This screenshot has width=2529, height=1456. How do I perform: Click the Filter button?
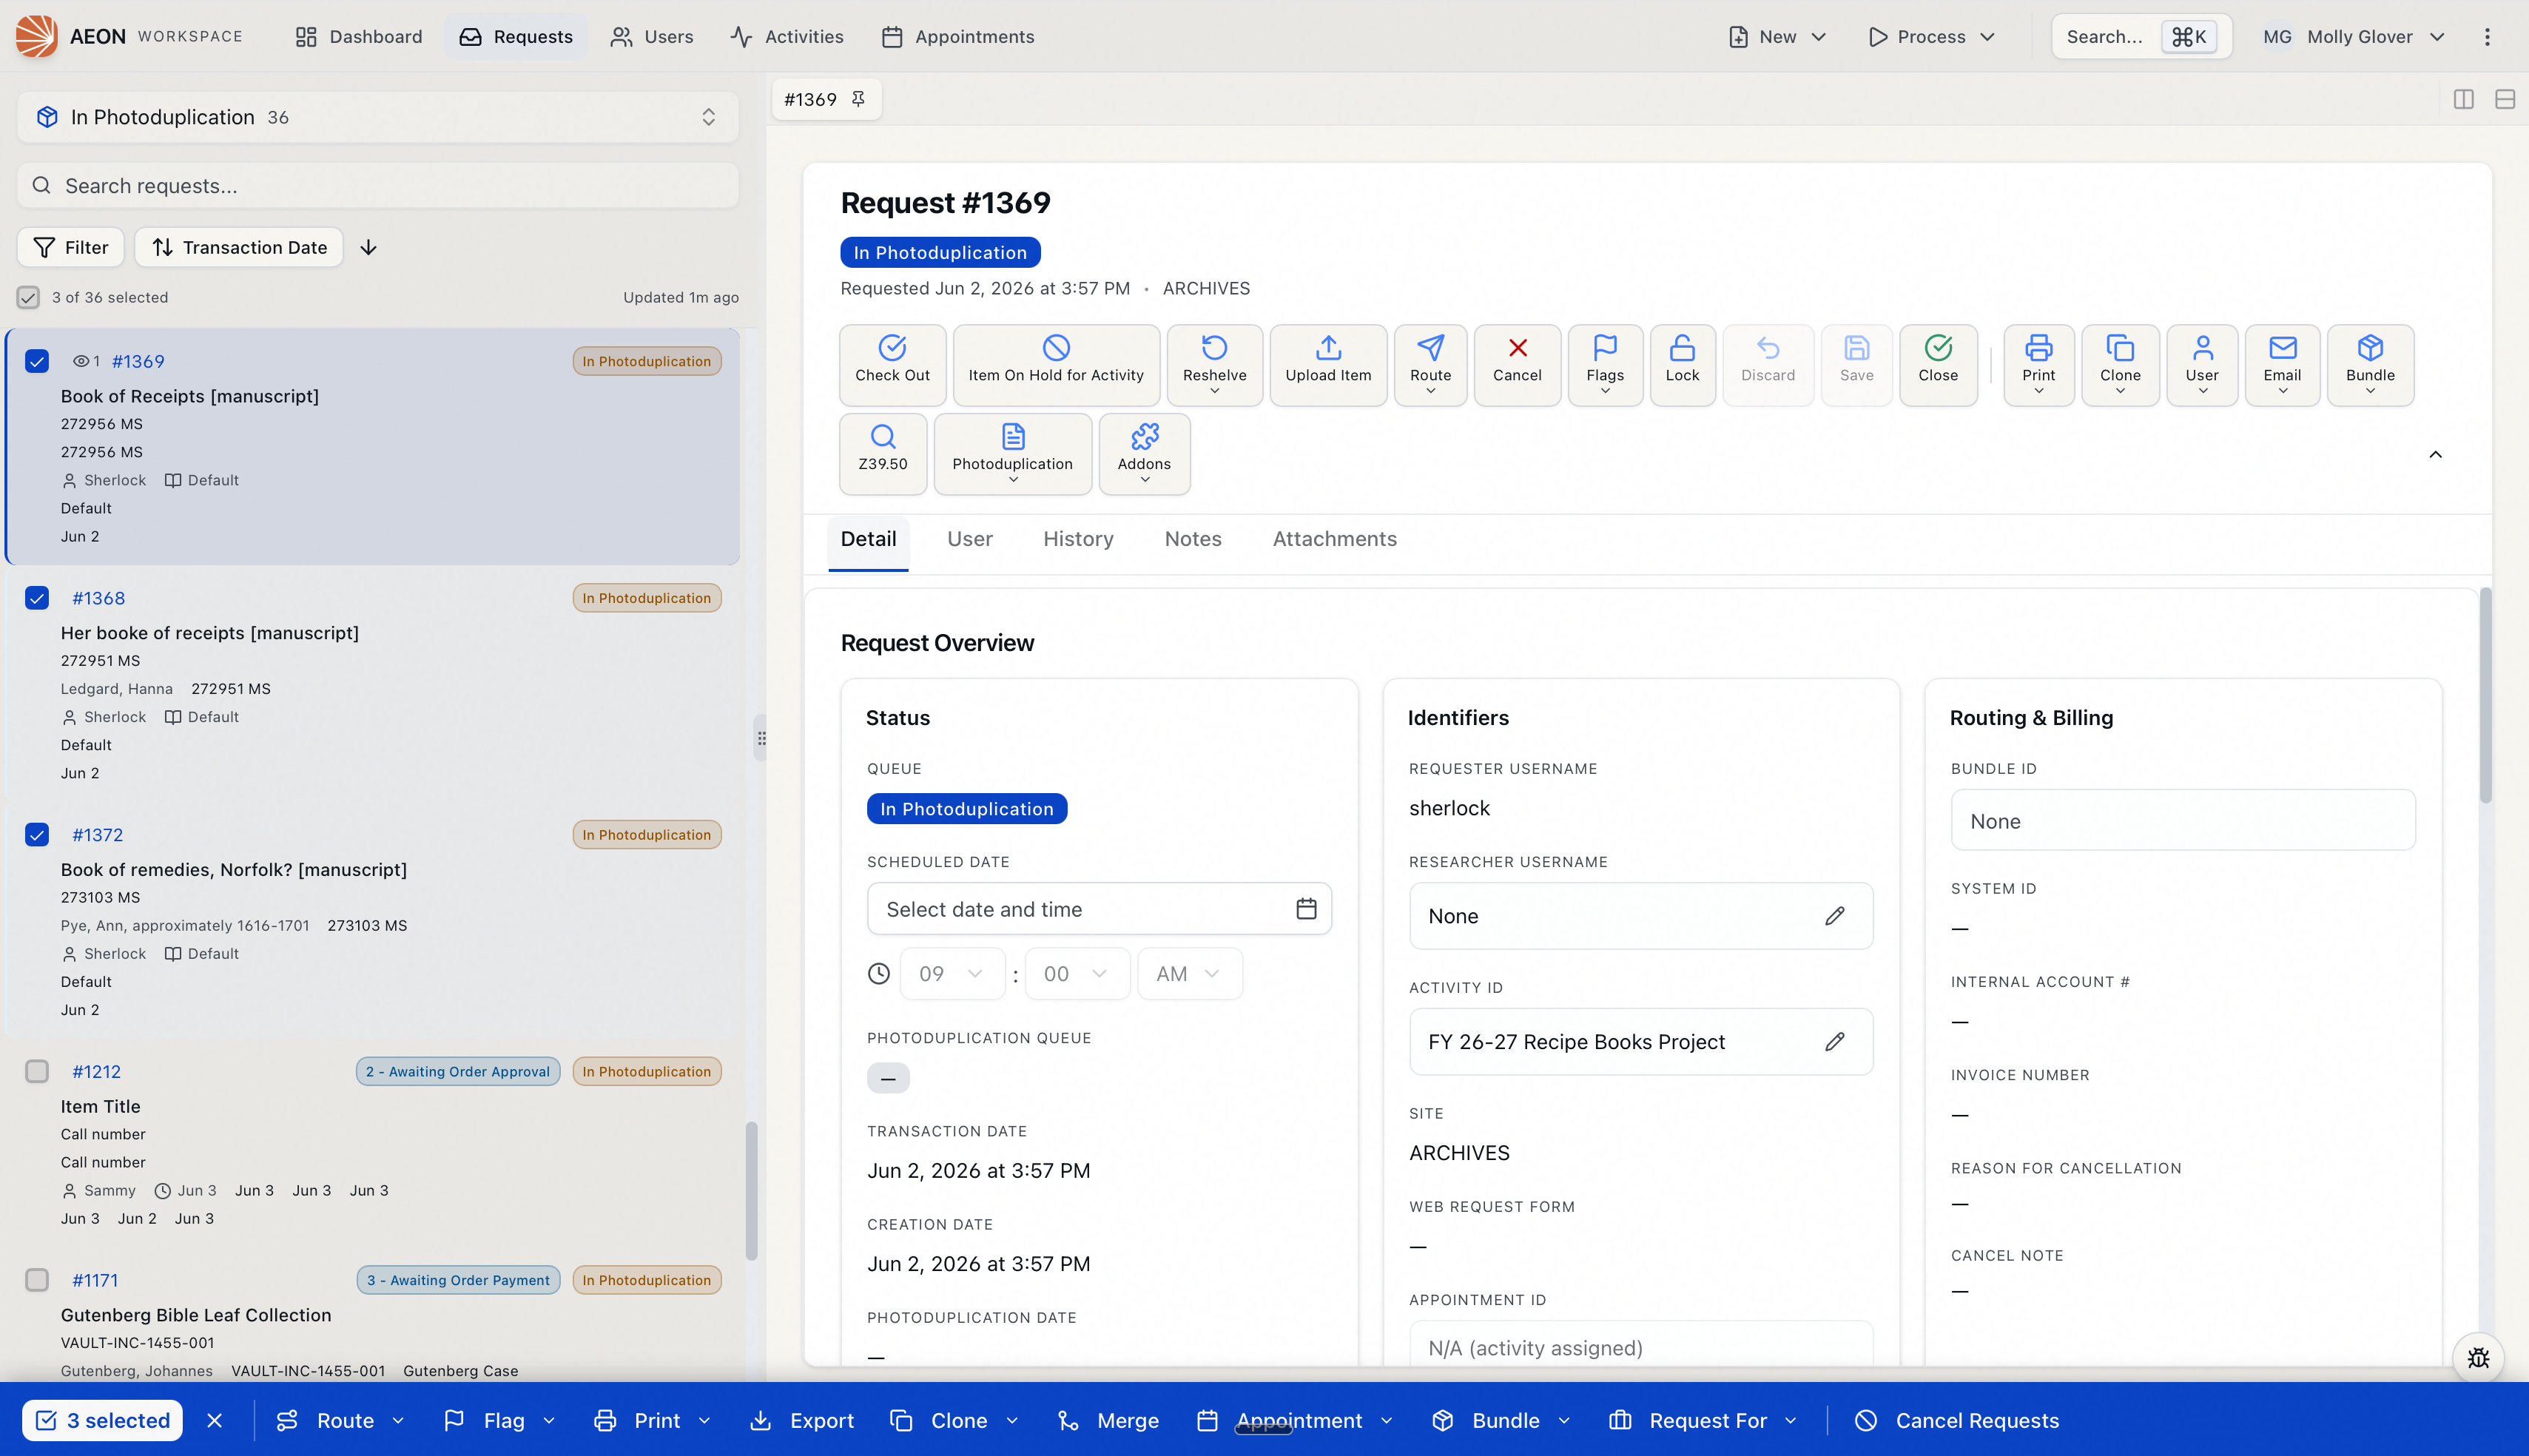tap(70, 247)
